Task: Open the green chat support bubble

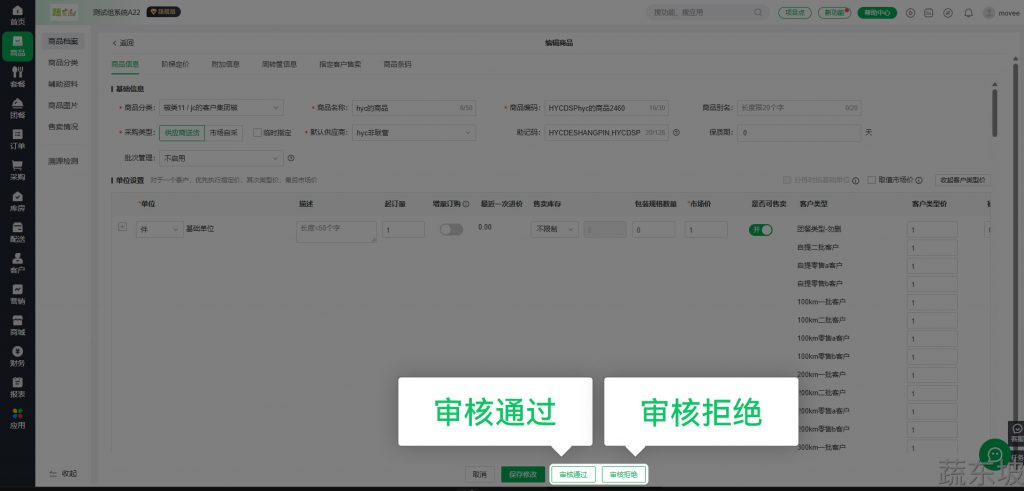Action: (x=994, y=454)
